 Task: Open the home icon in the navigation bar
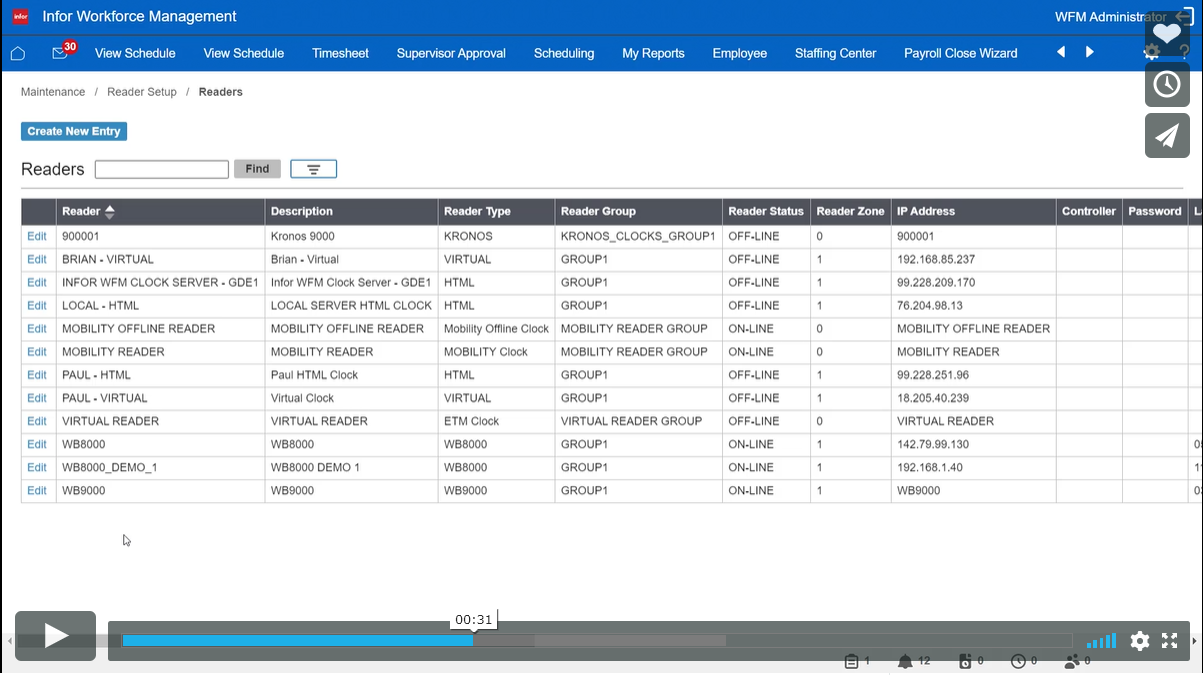19,53
